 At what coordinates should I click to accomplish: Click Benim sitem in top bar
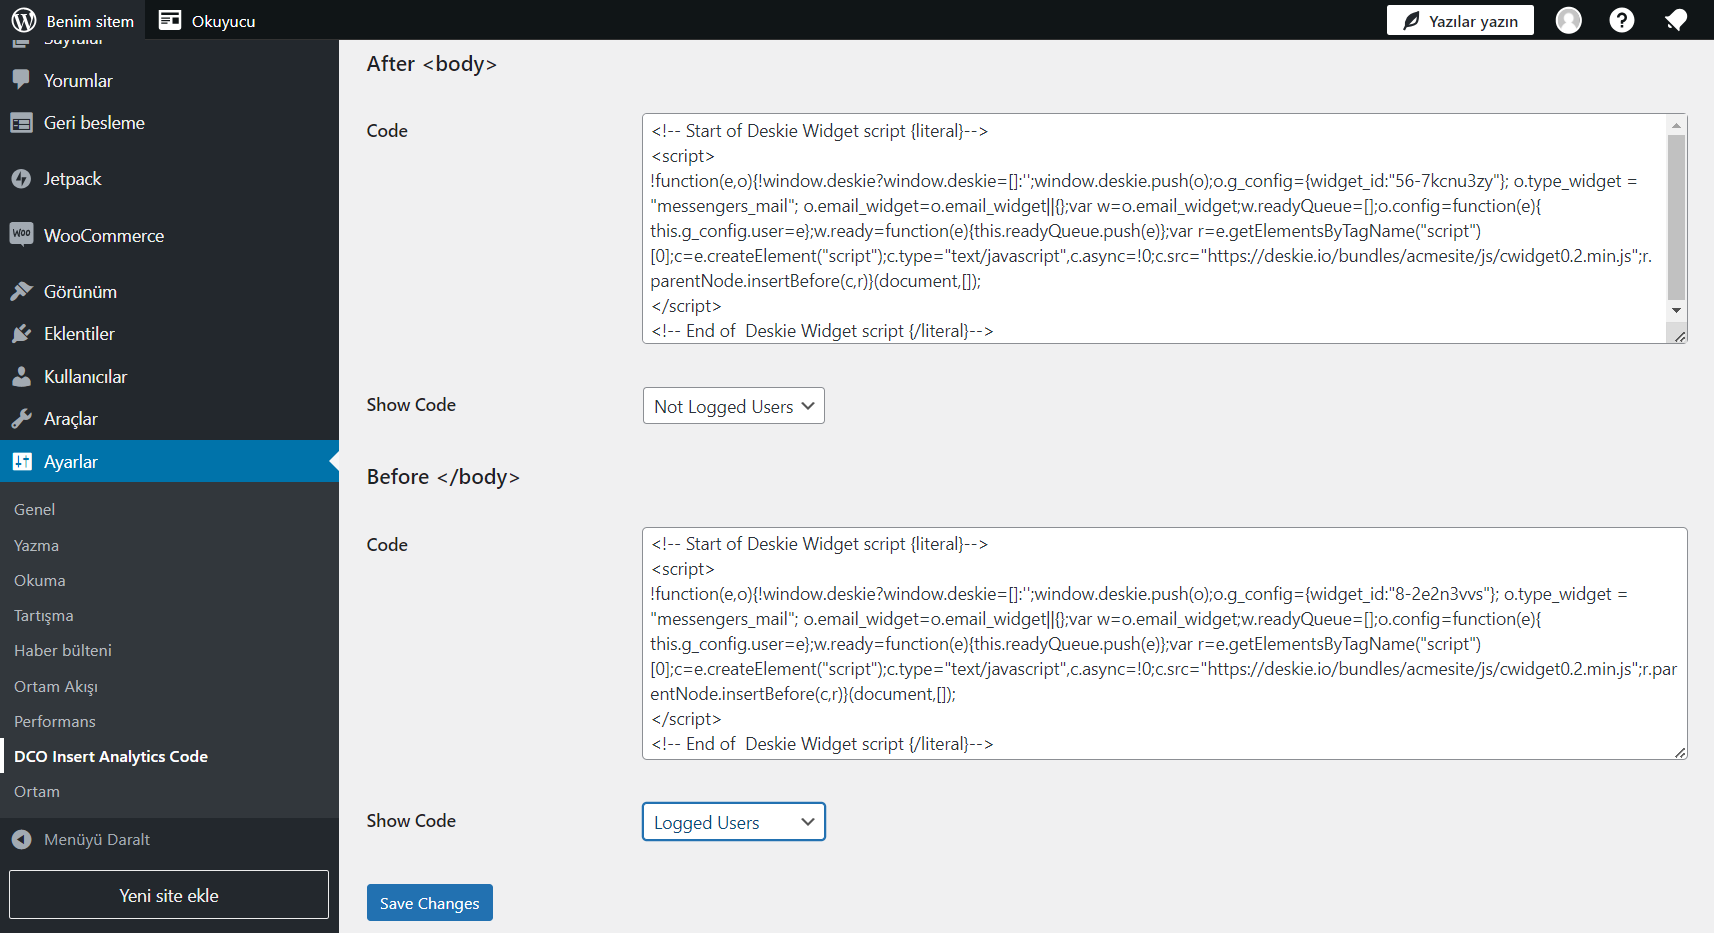coord(90,21)
